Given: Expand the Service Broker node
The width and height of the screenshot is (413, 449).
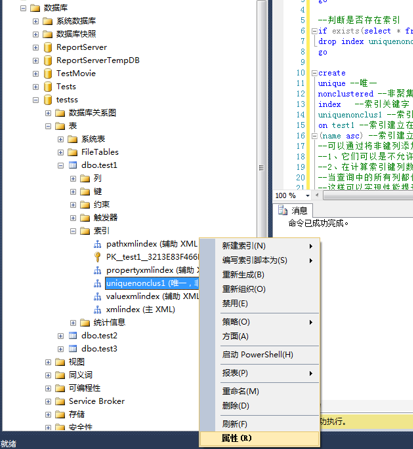Looking at the screenshot, I should (48, 401).
